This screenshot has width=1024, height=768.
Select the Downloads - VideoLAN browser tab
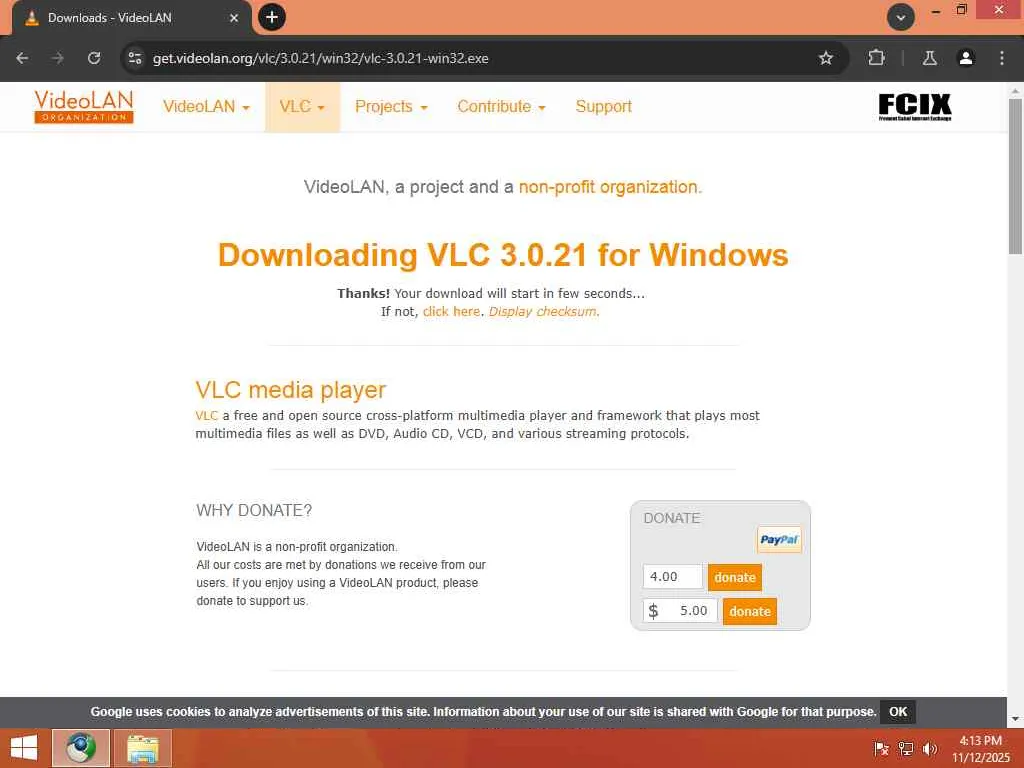click(131, 18)
